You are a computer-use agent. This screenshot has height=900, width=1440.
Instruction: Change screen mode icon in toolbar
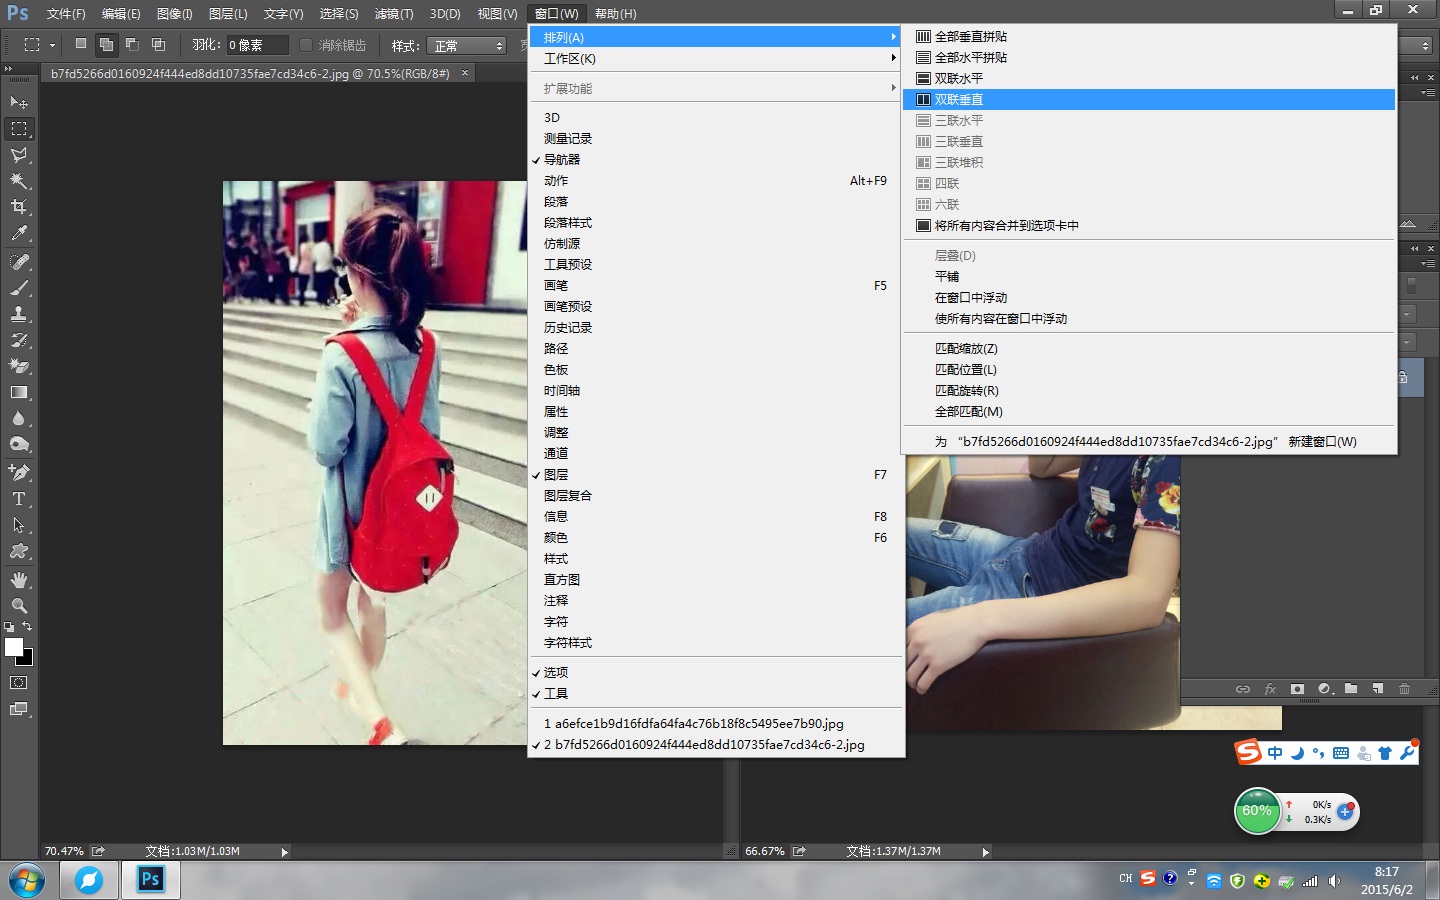19,709
